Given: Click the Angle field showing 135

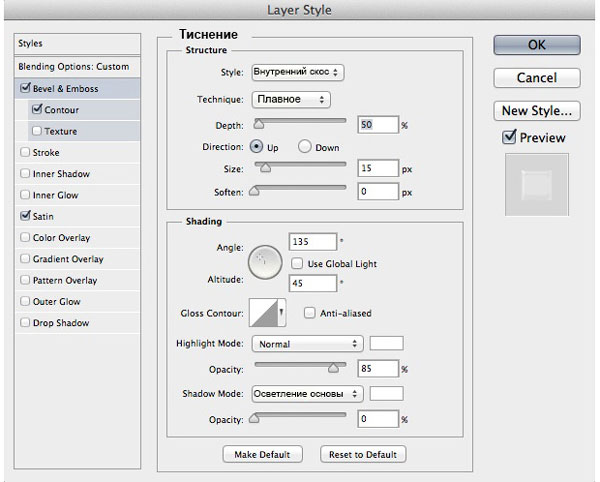Looking at the screenshot, I should point(313,242).
